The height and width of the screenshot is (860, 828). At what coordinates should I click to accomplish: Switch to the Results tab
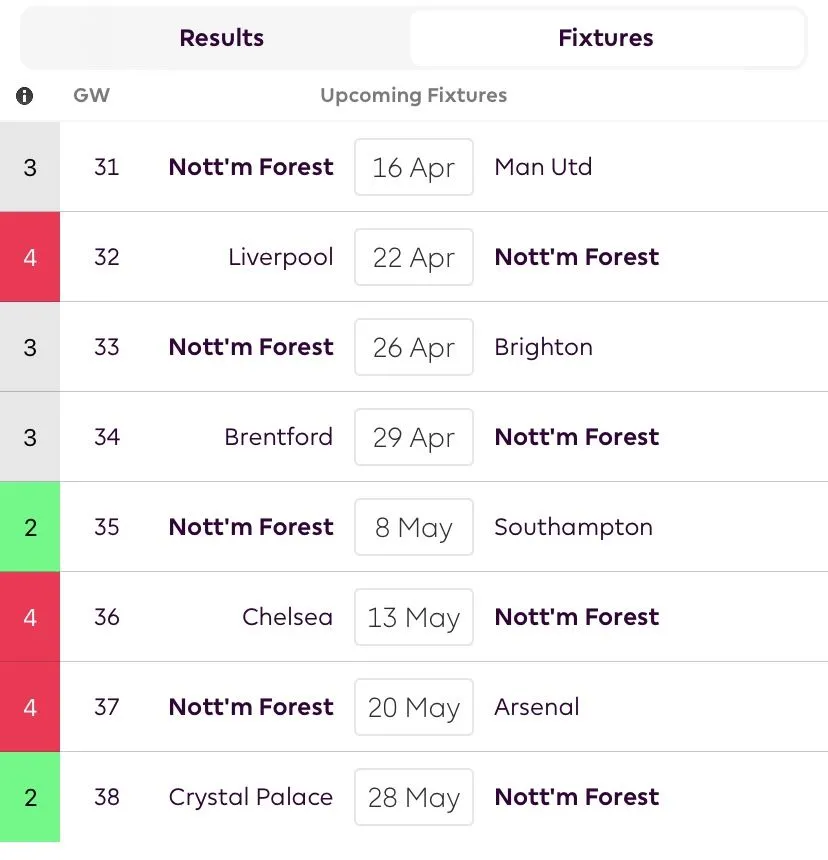[x=221, y=38]
